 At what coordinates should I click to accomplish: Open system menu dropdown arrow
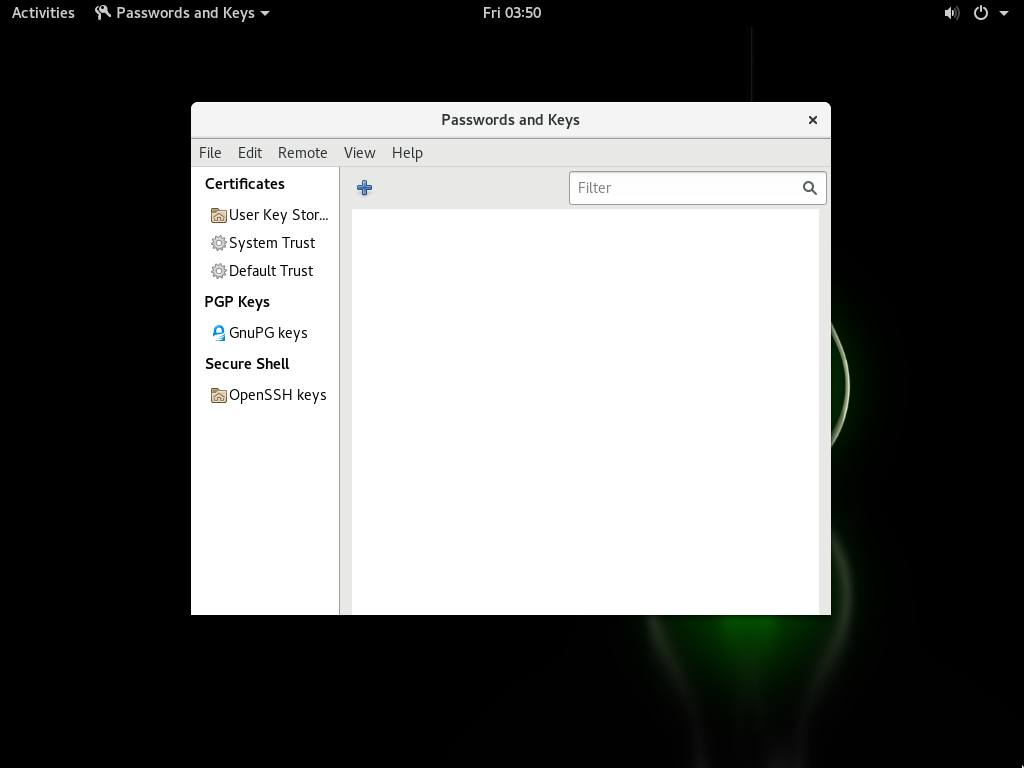[x=1004, y=14]
